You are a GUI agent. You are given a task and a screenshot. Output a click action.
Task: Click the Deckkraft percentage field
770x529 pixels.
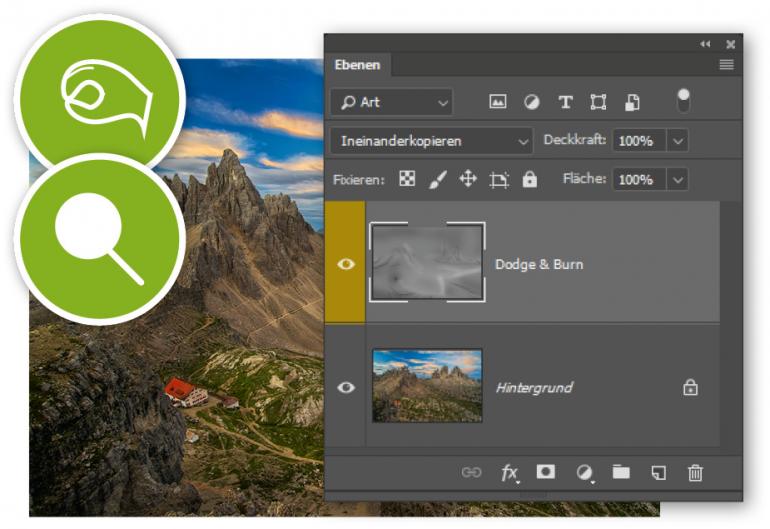pyautogui.click(x=639, y=141)
